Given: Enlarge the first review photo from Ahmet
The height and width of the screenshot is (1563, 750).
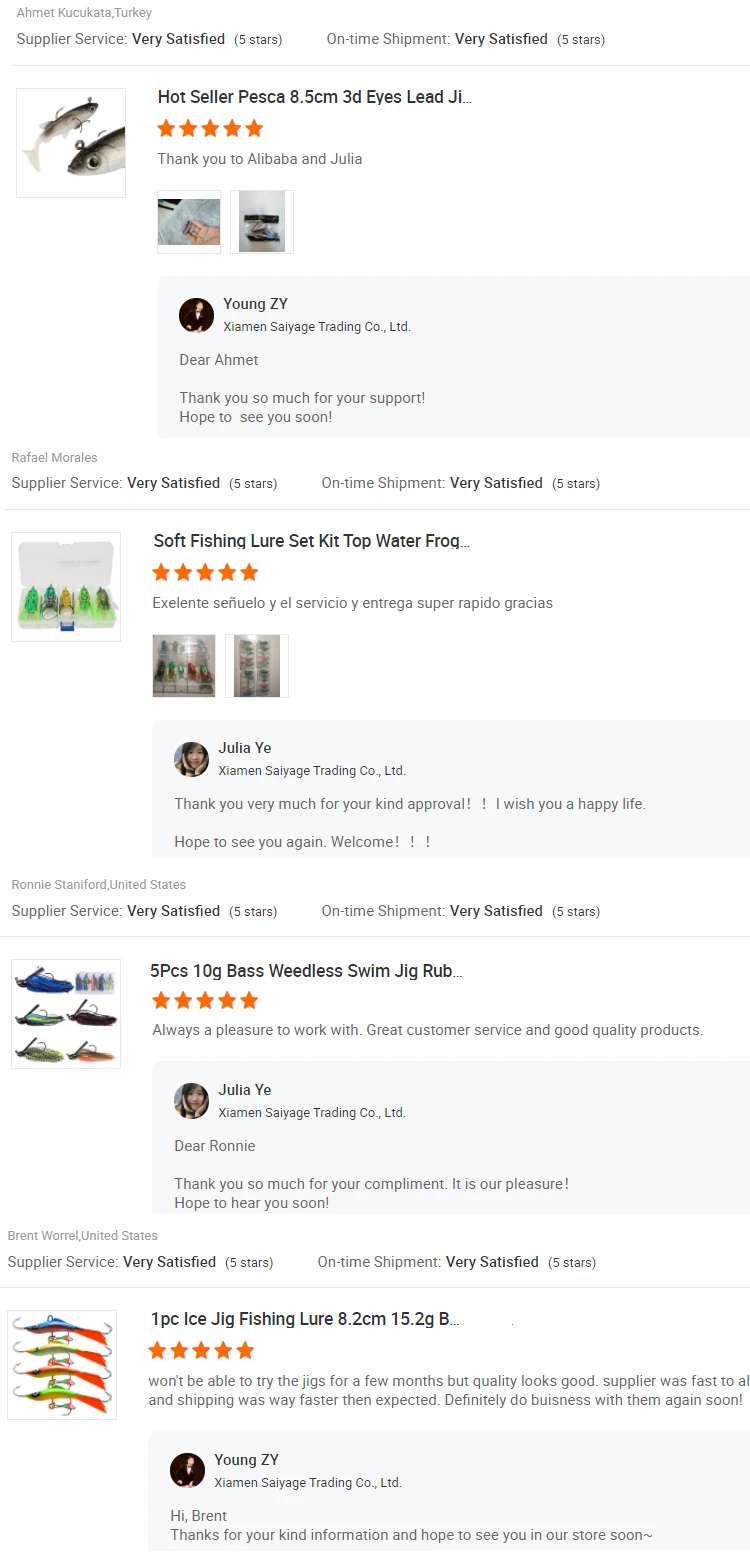Looking at the screenshot, I should (189, 222).
